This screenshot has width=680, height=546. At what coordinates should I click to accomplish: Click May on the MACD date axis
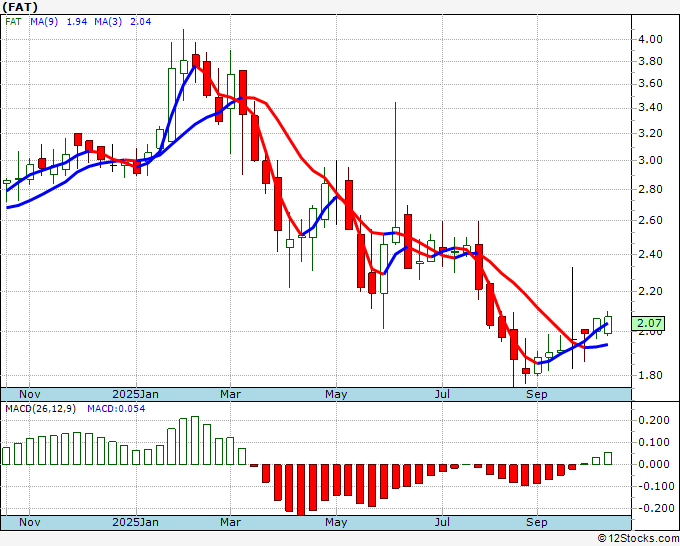click(336, 522)
